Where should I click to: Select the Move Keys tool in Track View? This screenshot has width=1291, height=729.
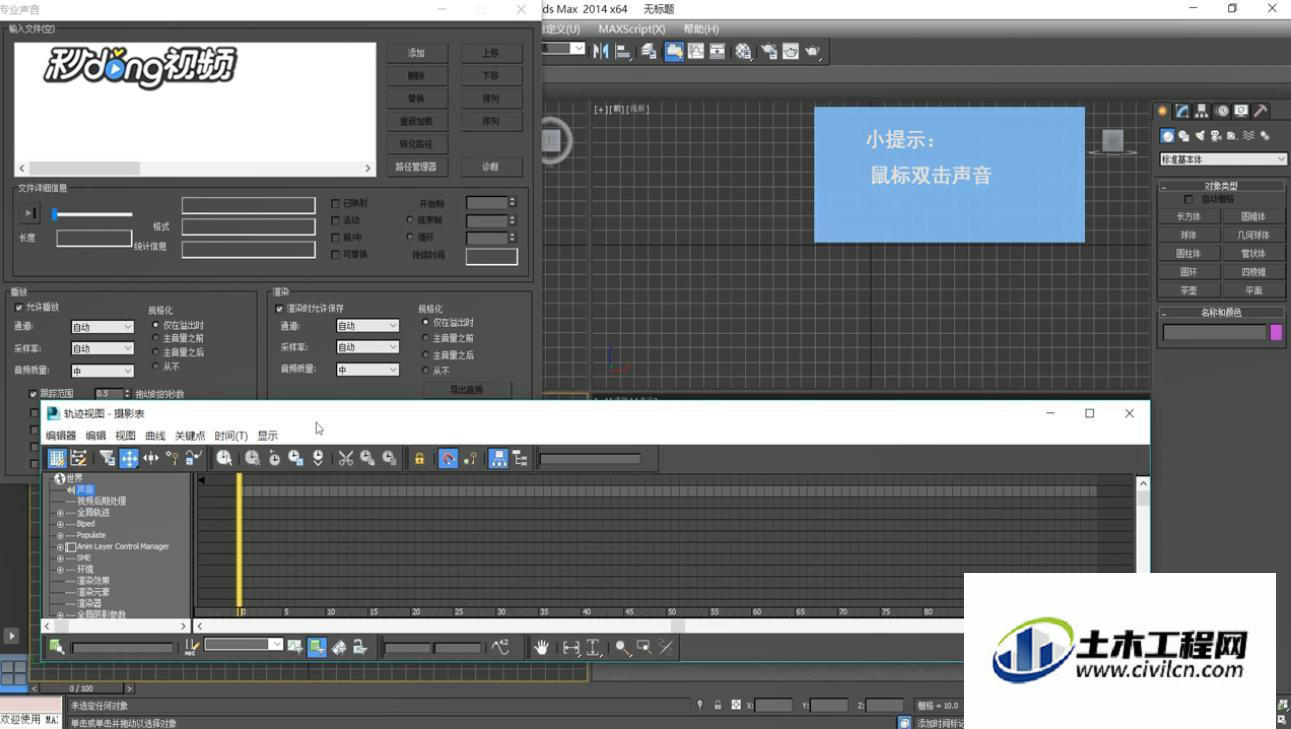129,458
